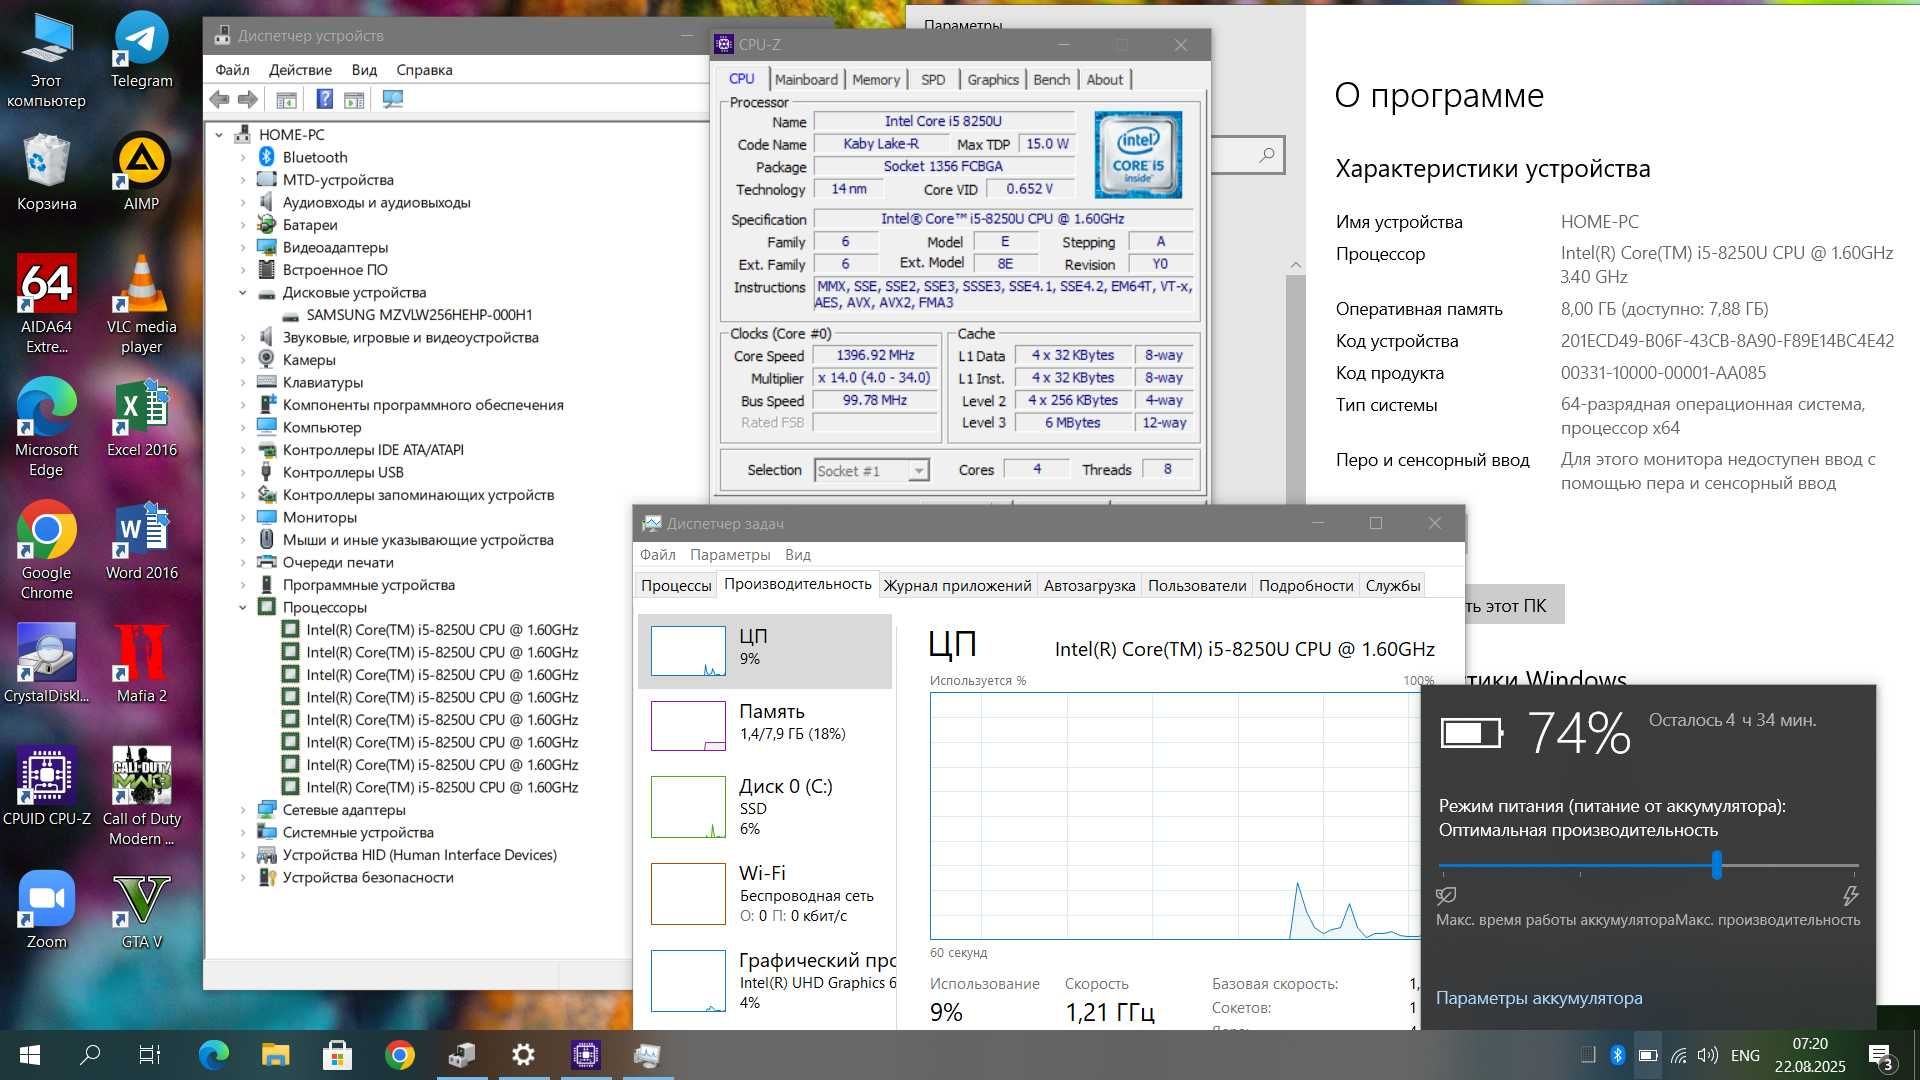Open the CrystalDiskInfo desktop shortcut

pos(46,664)
